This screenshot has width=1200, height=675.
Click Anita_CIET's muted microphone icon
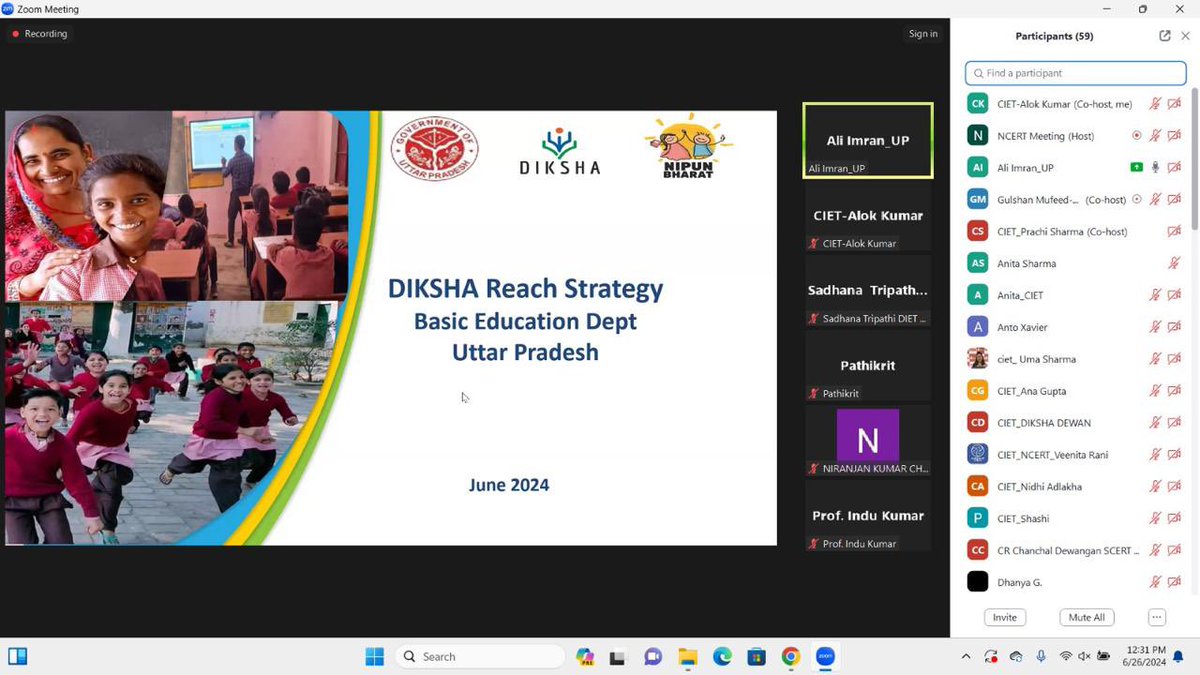[x=1155, y=296]
